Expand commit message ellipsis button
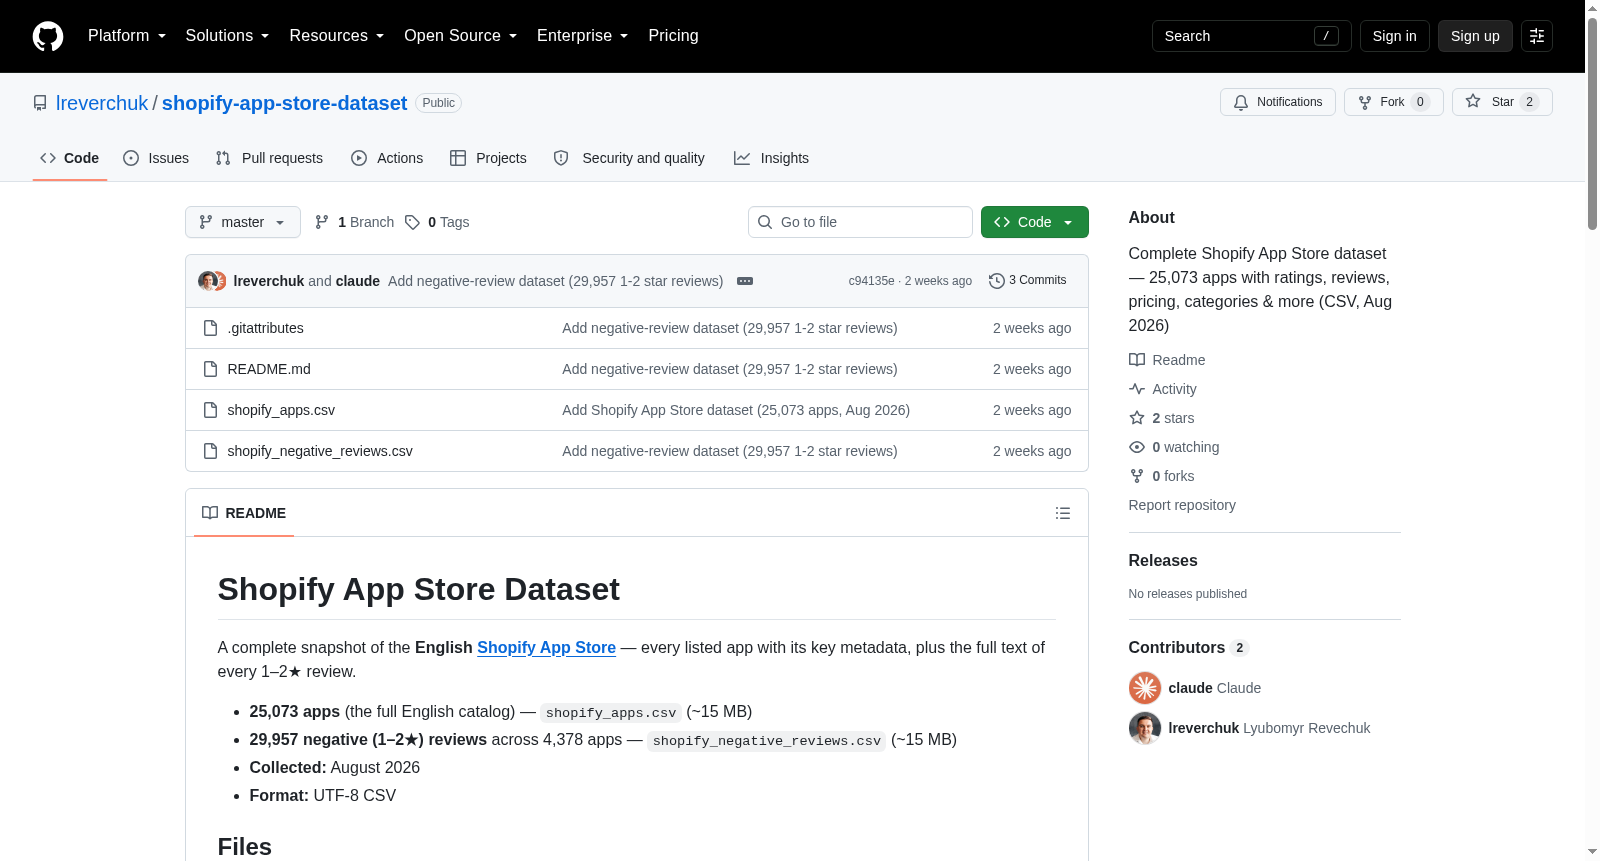Viewport: 1600px width, 861px height. click(745, 281)
